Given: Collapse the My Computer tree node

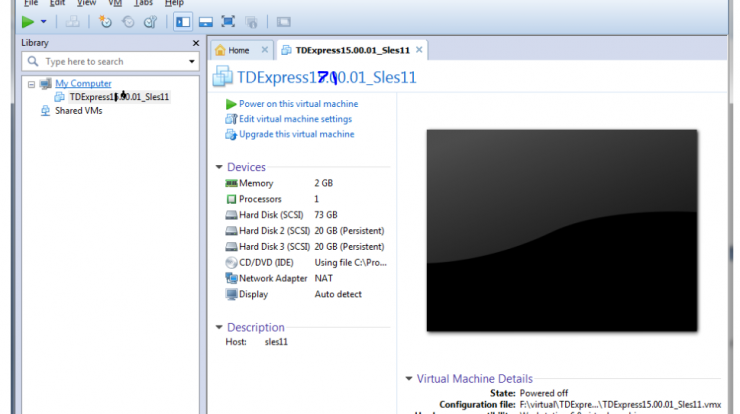Looking at the screenshot, I should click(31, 84).
